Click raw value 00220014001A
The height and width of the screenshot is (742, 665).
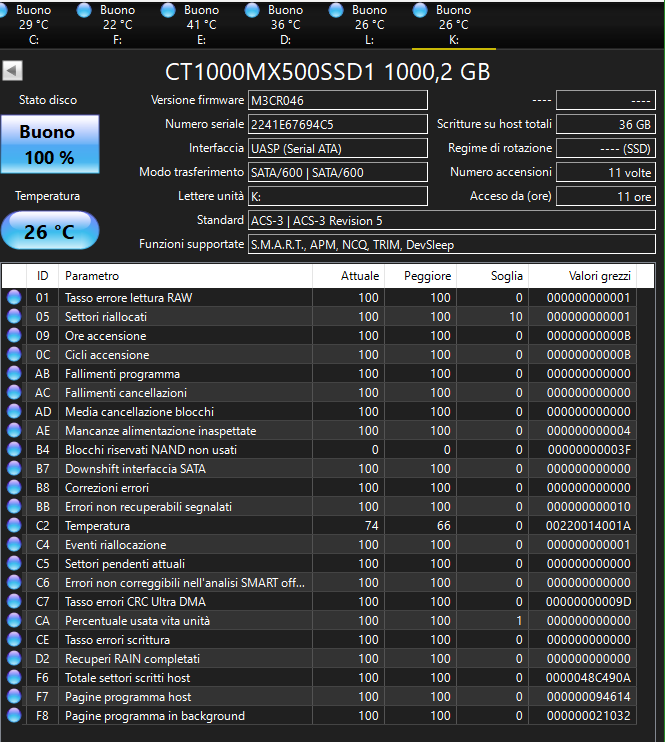tap(588, 526)
